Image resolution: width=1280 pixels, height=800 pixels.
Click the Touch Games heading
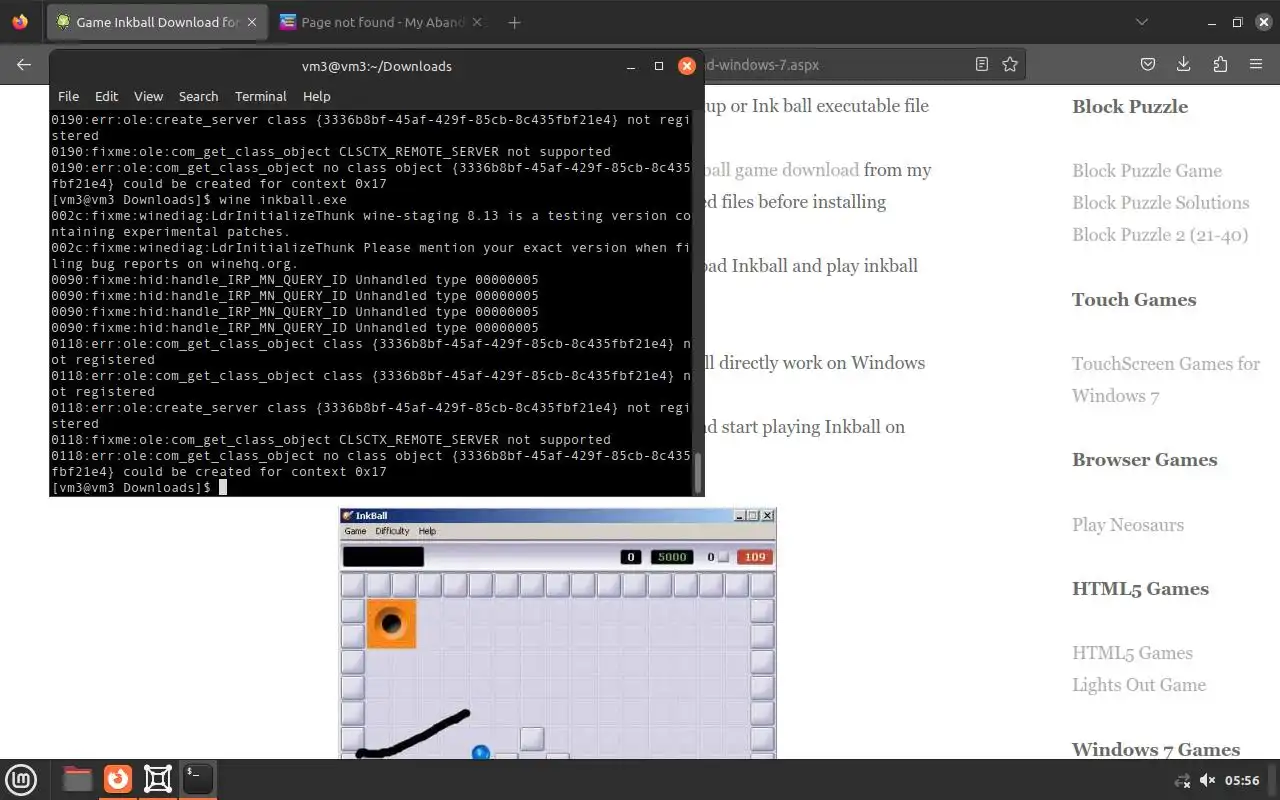click(x=1134, y=299)
